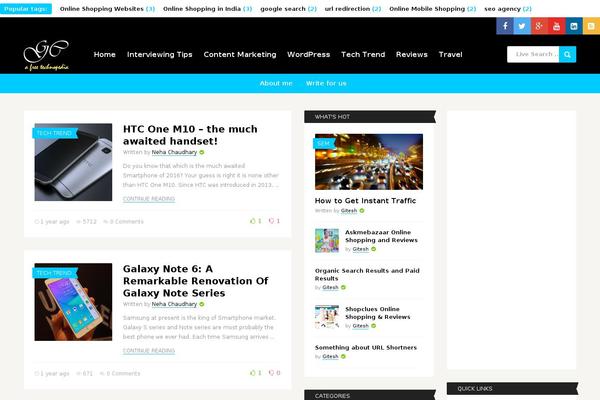
Task: Open How to Get Instant Traffic article
Action: point(365,201)
